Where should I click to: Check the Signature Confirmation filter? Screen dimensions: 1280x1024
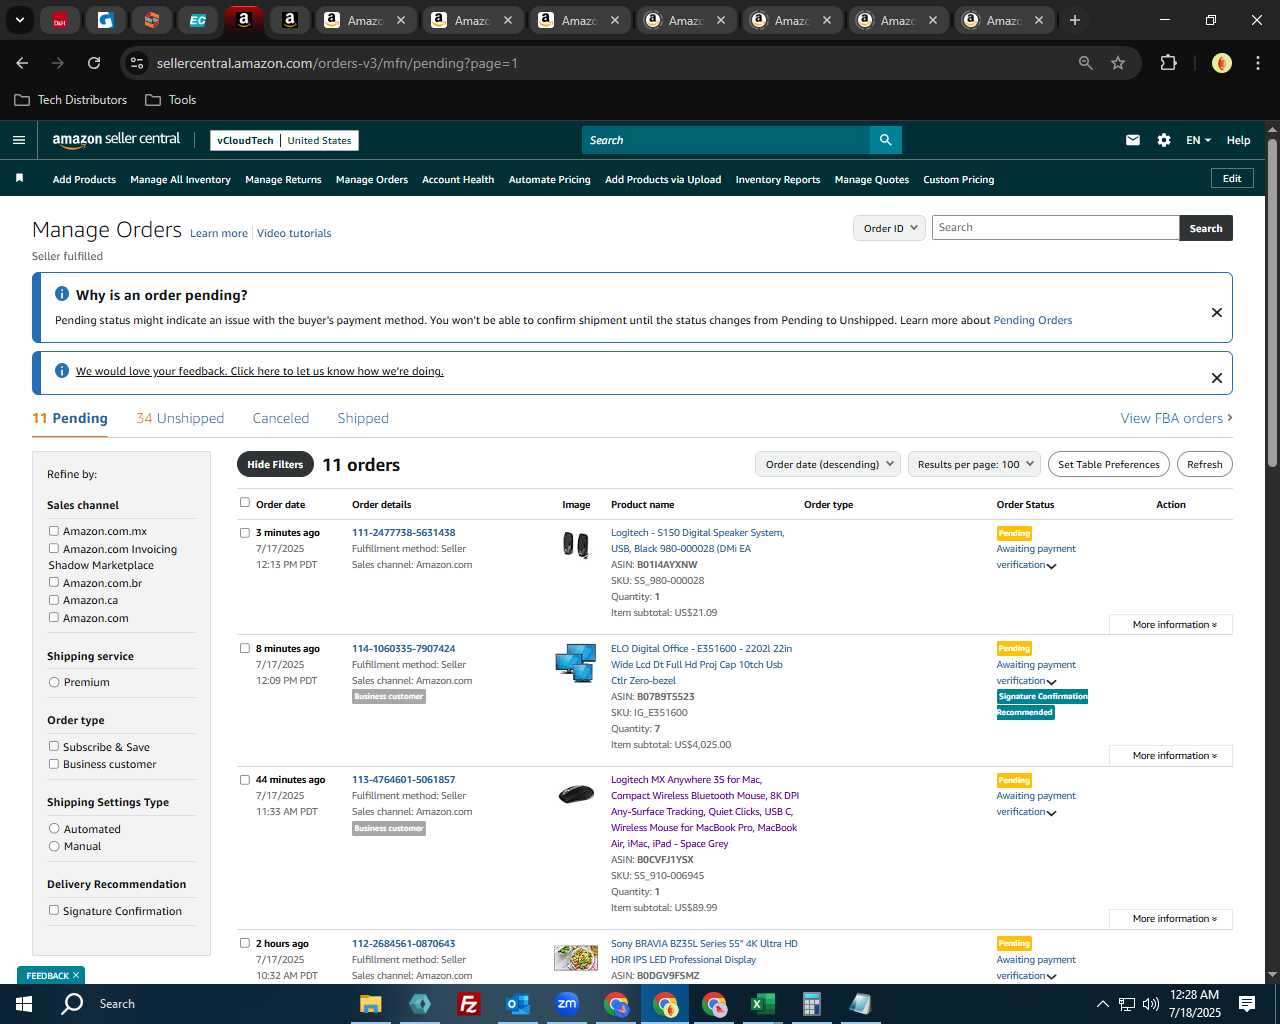54,910
